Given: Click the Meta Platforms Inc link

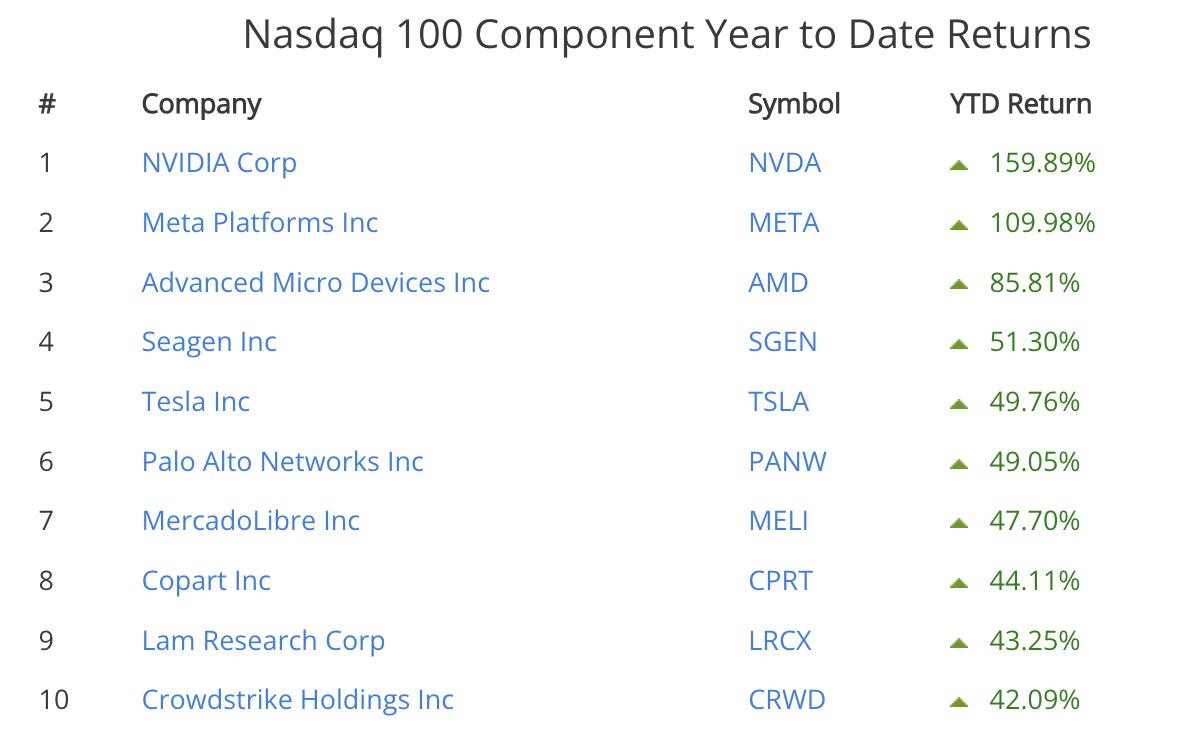Looking at the screenshot, I should (260, 222).
